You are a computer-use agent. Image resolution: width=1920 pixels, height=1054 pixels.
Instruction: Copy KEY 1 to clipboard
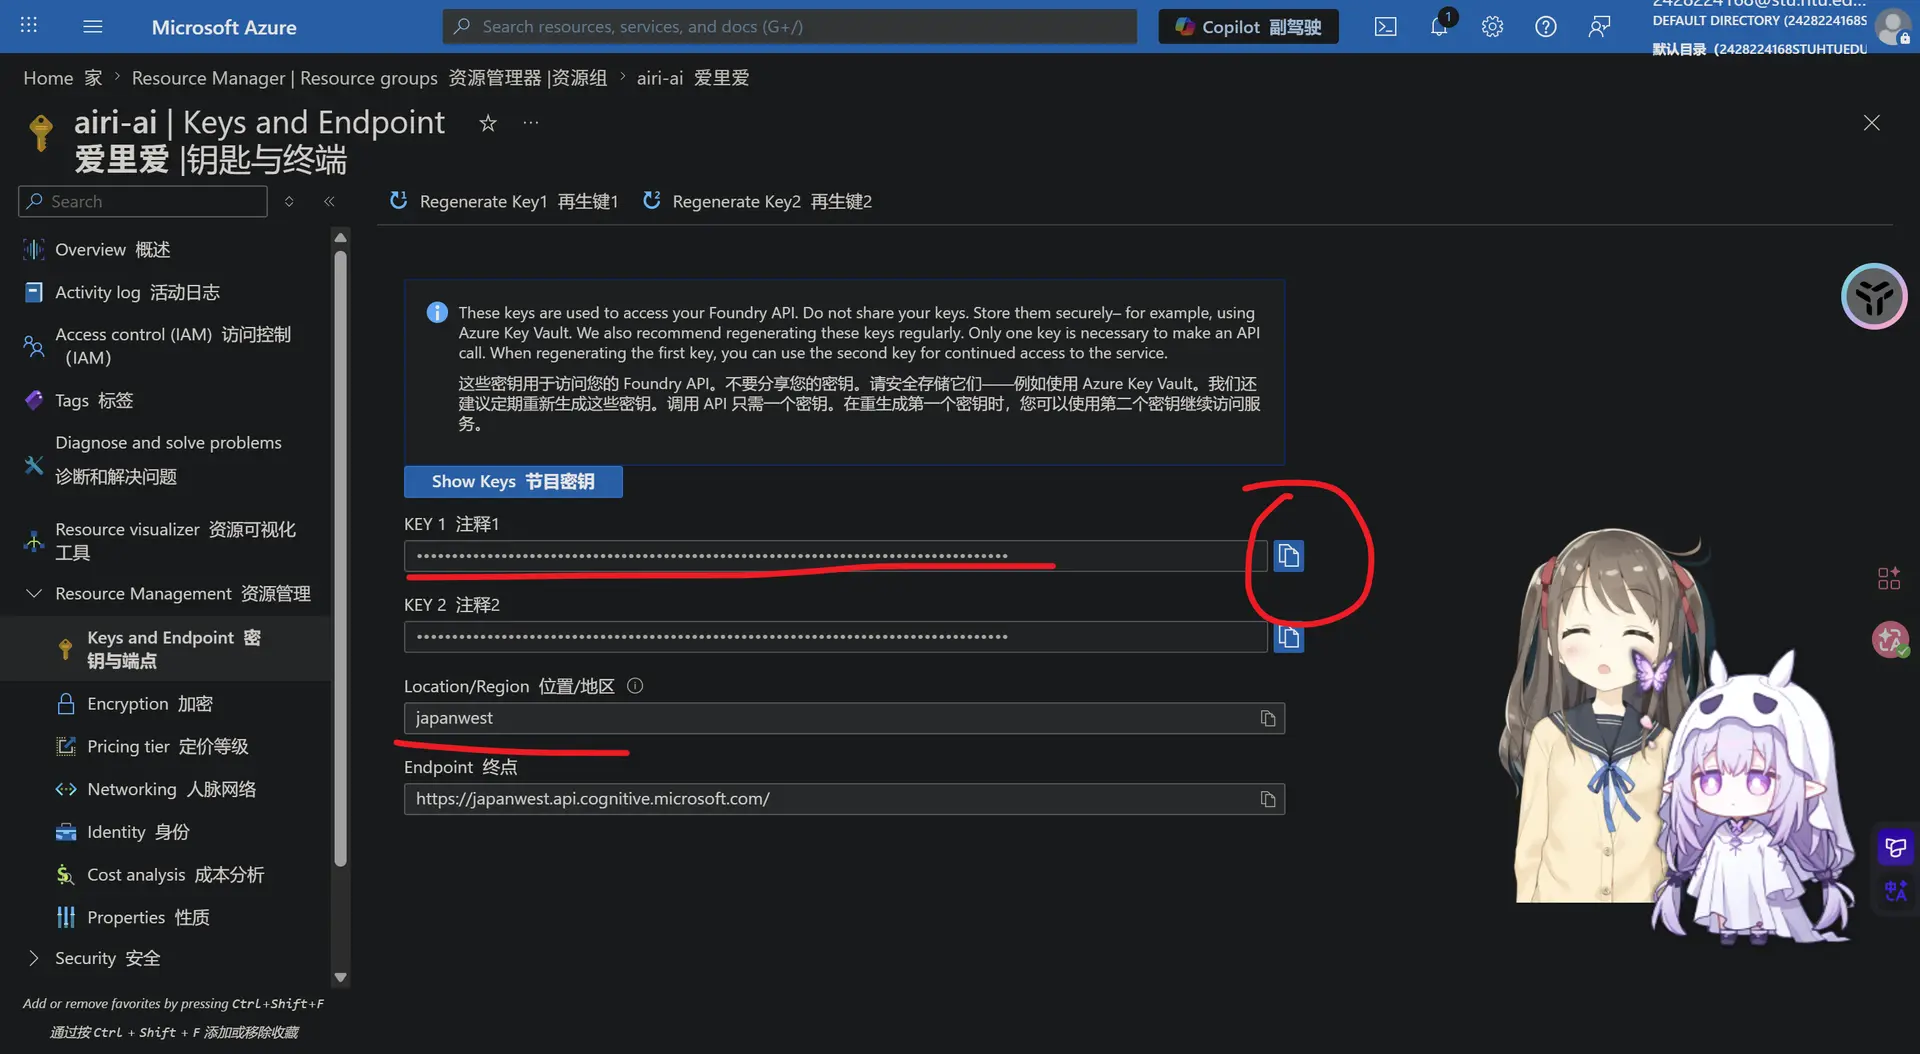coord(1289,556)
